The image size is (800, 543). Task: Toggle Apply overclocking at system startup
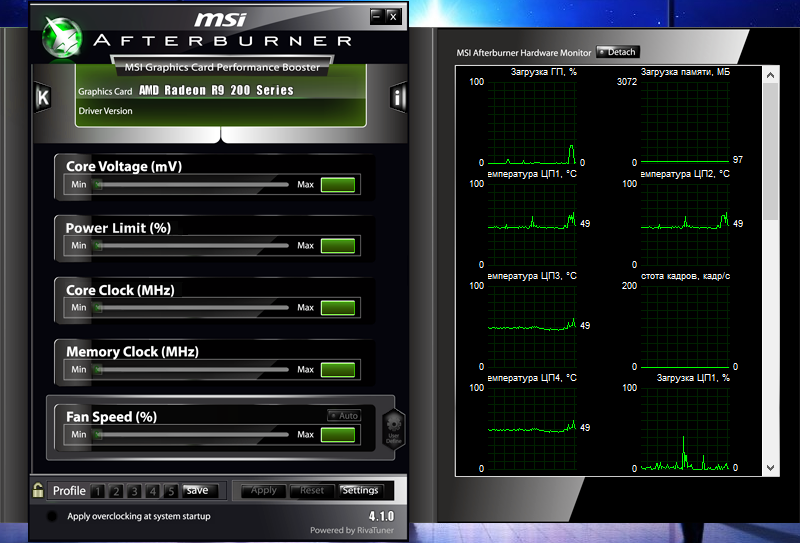pos(52,516)
